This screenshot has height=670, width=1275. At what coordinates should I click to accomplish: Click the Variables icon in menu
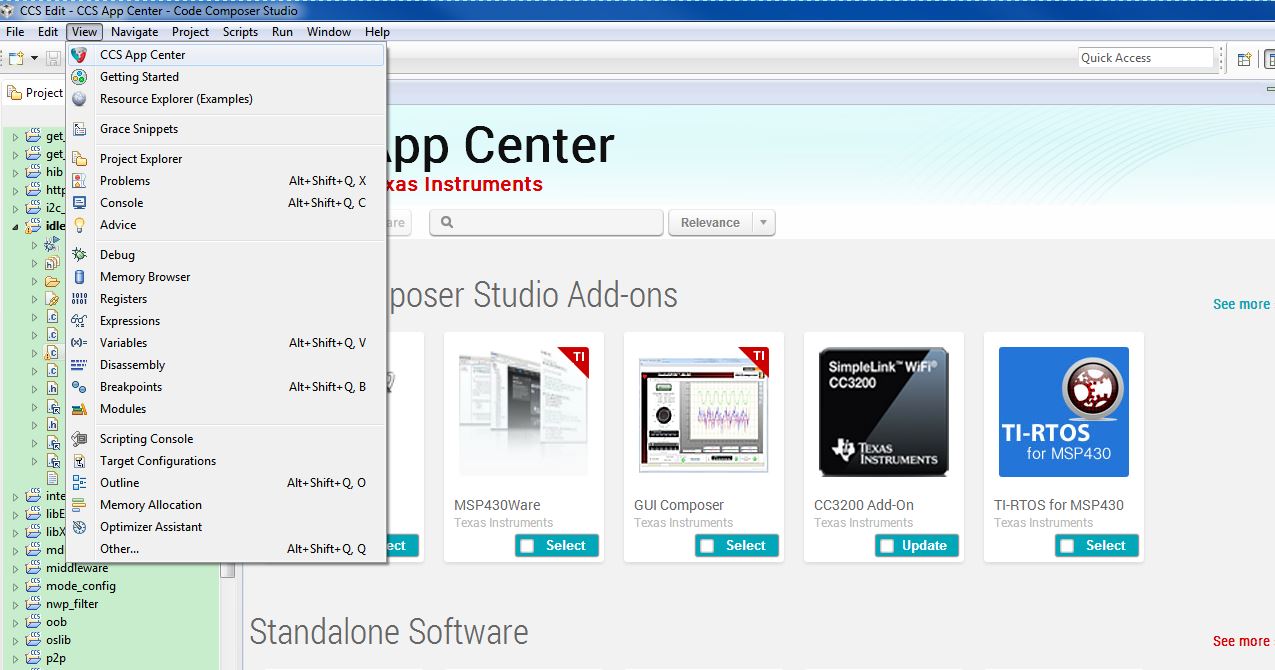point(79,343)
